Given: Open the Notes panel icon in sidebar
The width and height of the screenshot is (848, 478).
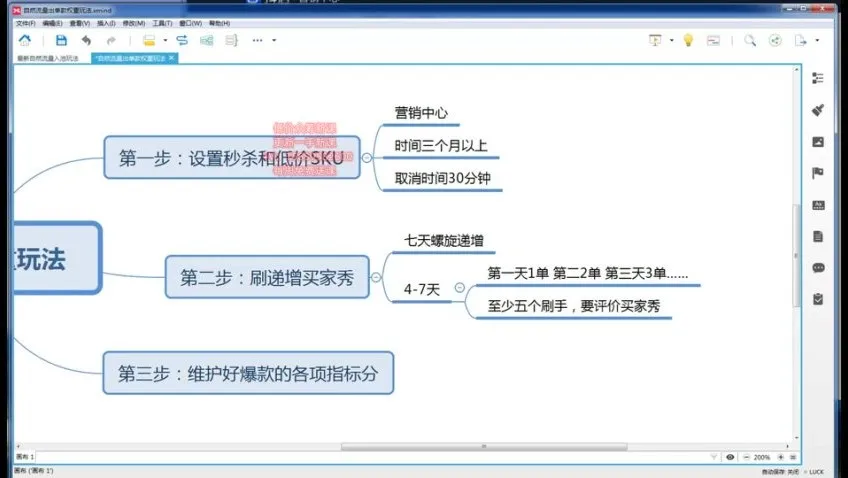Looking at the screenshot, I should pyautogui.click(x=818, y=236).
